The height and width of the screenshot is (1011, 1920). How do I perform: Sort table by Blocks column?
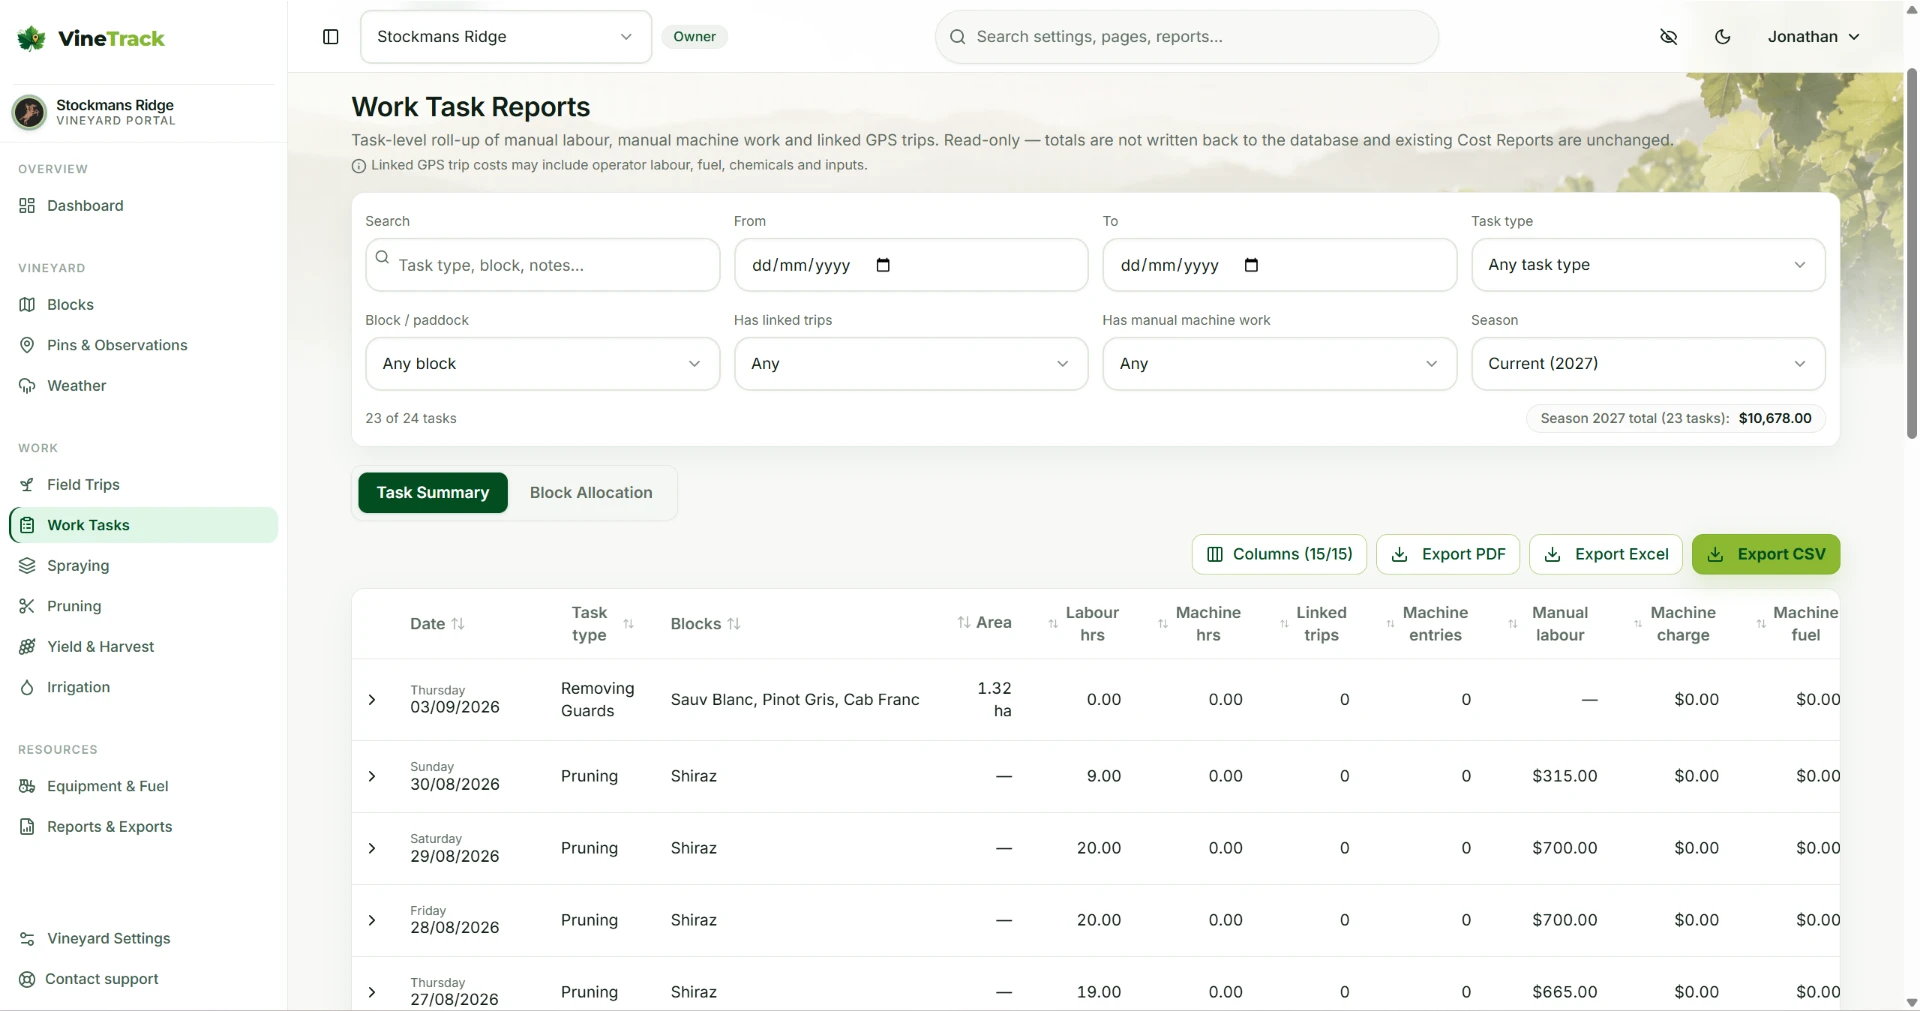coord(705,624)
